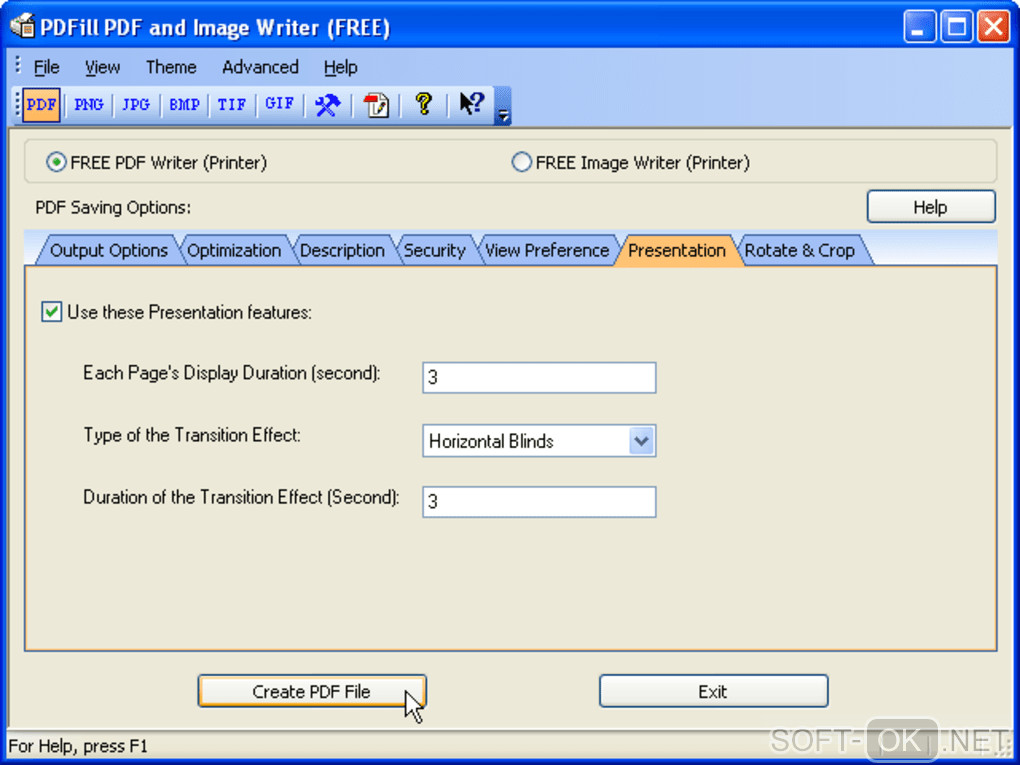Click the Exit button
Viewport: 1020px width, 765px height.
coord(713,691)
